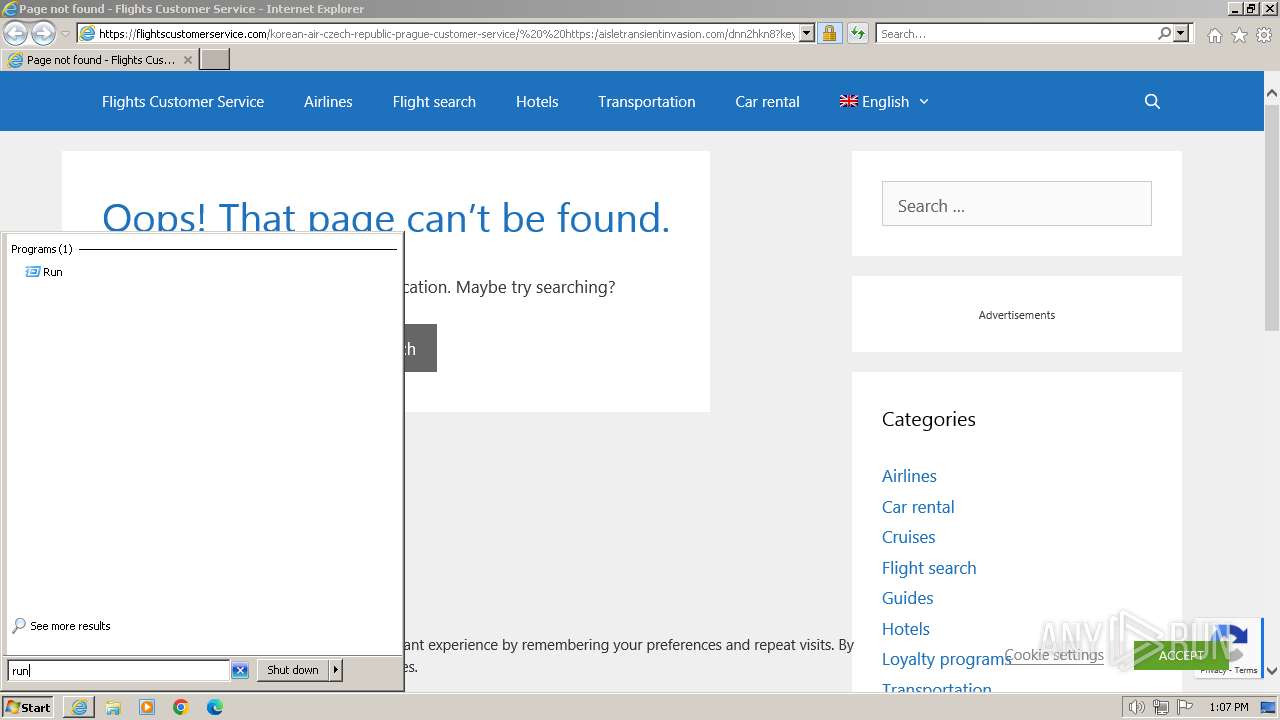Click the Internet Explorer address bar URL

(x=446, y=33)
